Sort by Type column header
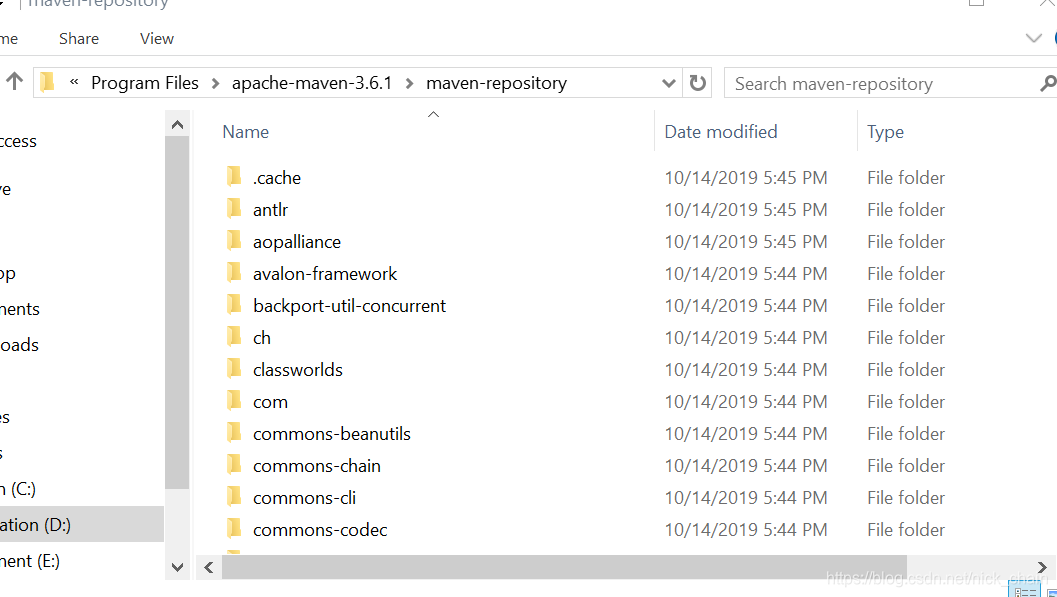 point(885,132)
